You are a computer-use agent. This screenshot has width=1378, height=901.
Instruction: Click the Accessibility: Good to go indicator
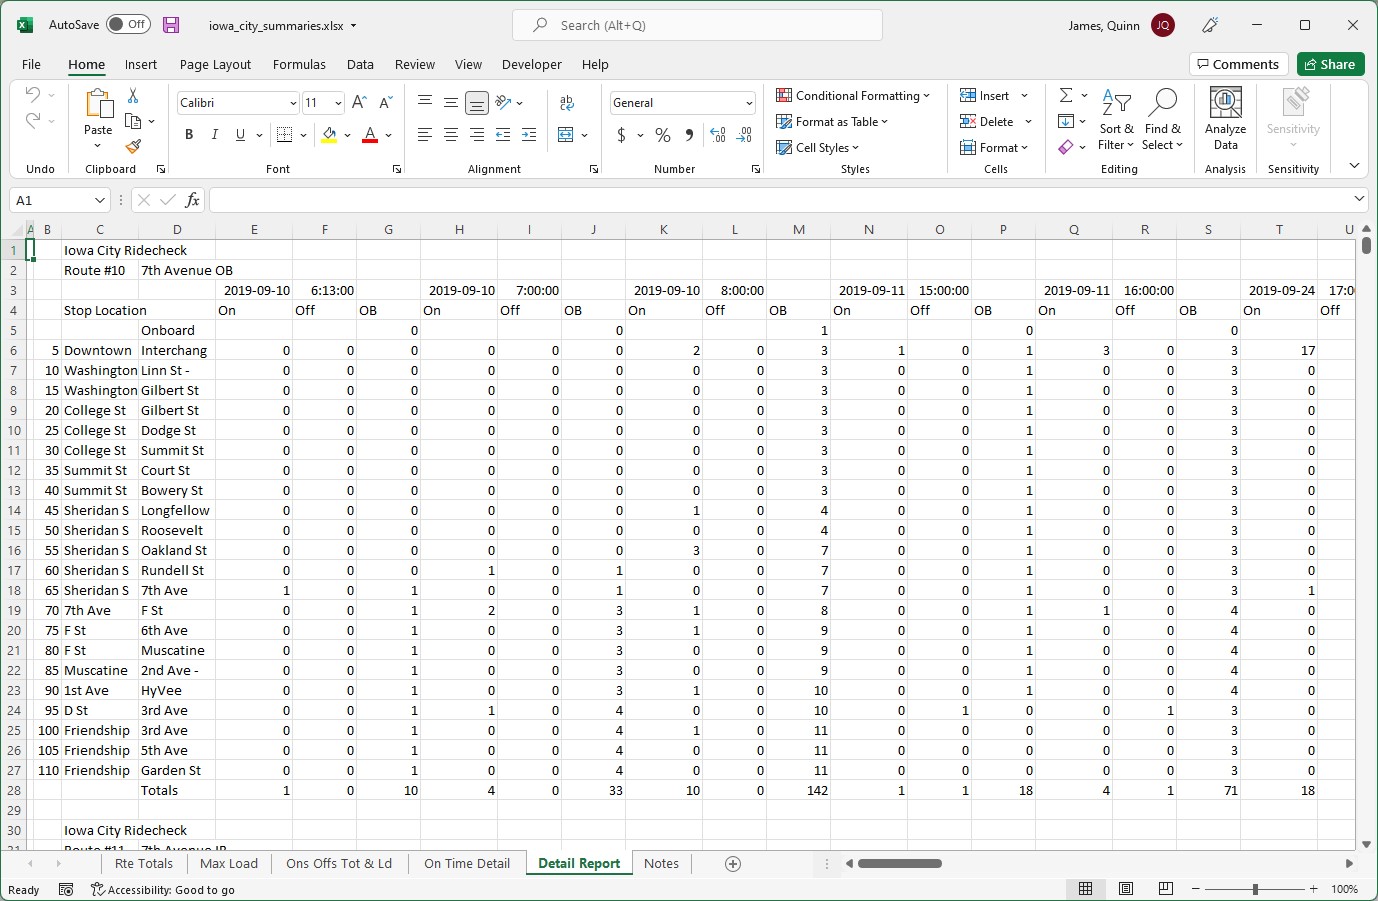point(163,889)
